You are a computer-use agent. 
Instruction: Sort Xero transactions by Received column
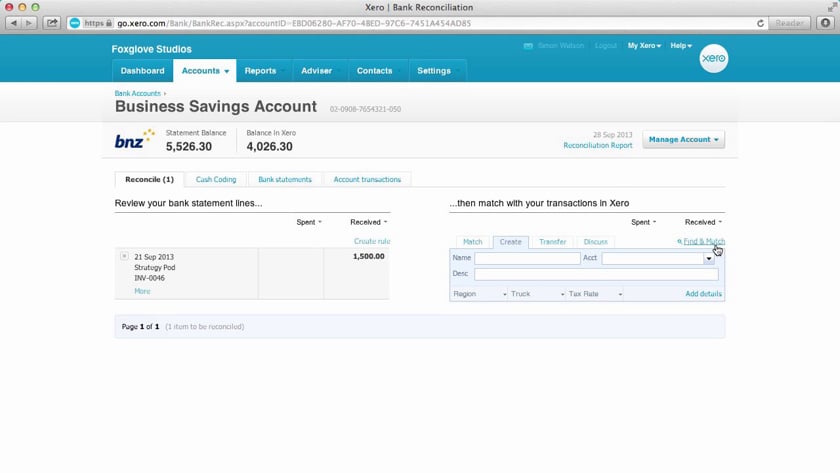coord(703,222)
